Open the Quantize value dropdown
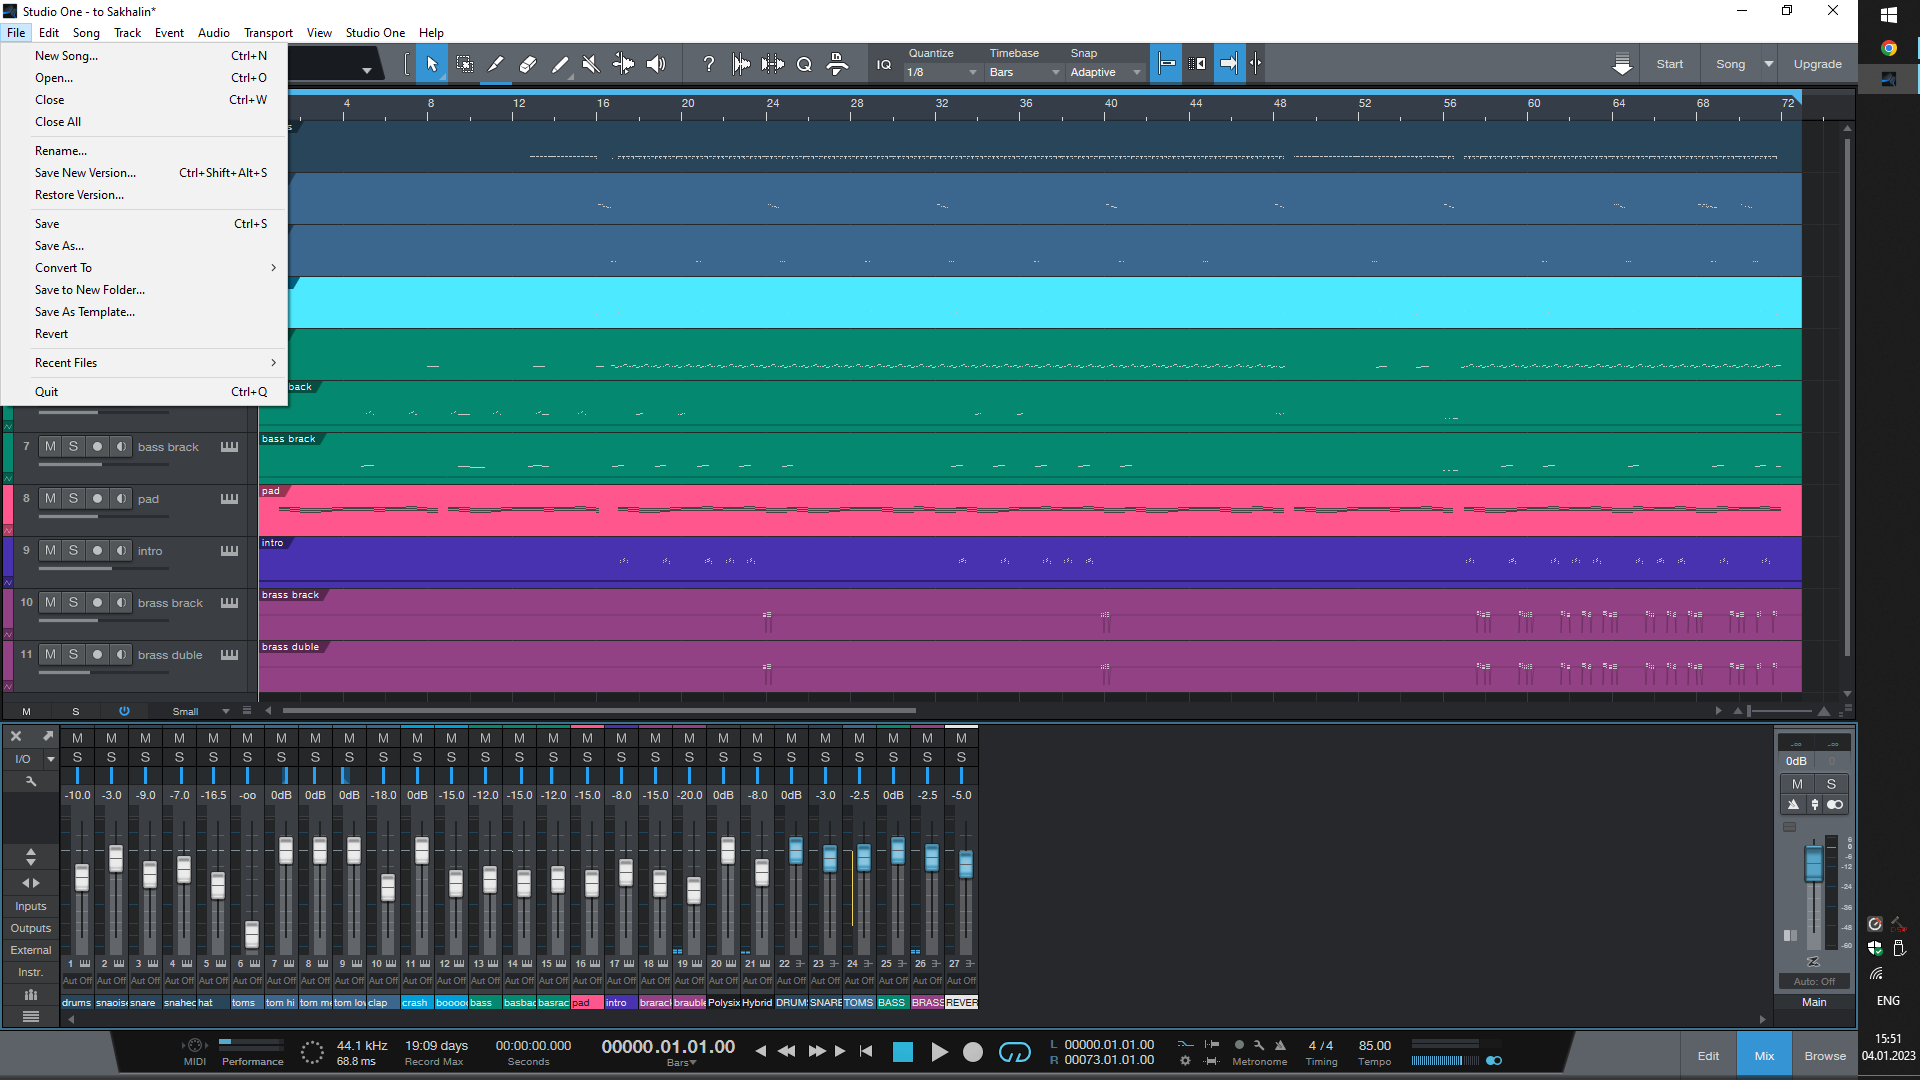Screen dimensions: 1920x1080 coord(942,72)
